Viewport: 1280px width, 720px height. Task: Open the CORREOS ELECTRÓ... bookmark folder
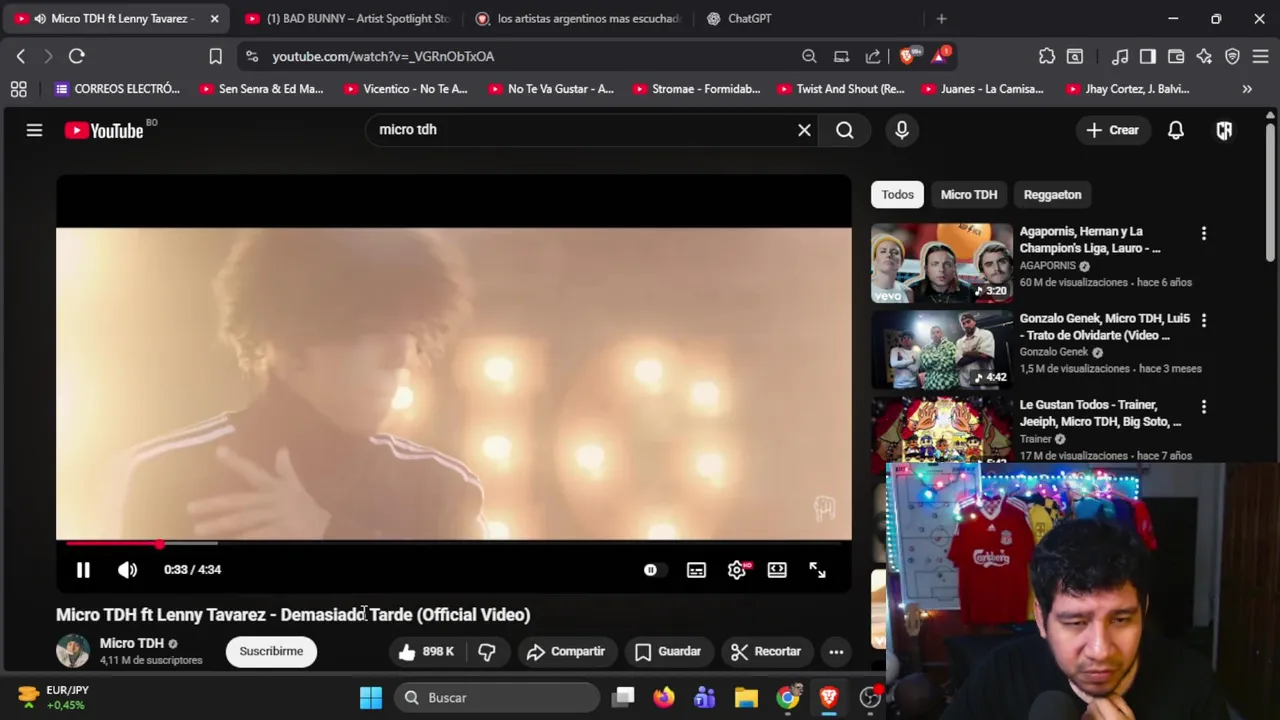[x=117, y=89]
